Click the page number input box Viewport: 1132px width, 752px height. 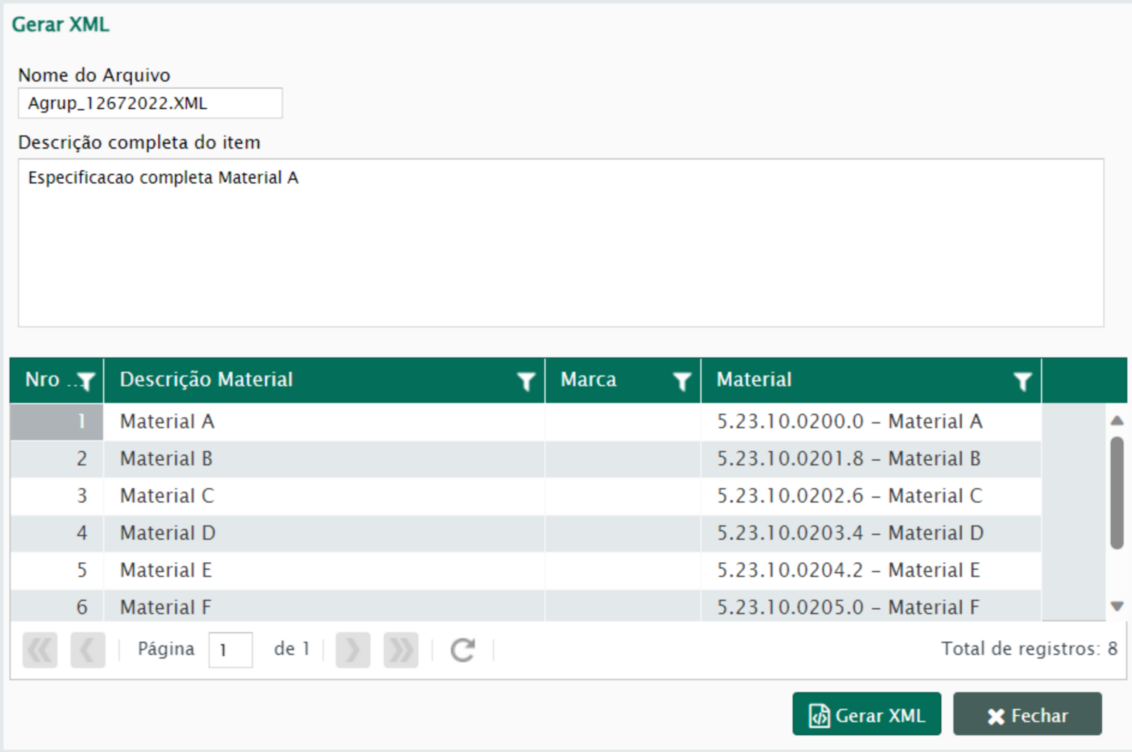(230, 650)
